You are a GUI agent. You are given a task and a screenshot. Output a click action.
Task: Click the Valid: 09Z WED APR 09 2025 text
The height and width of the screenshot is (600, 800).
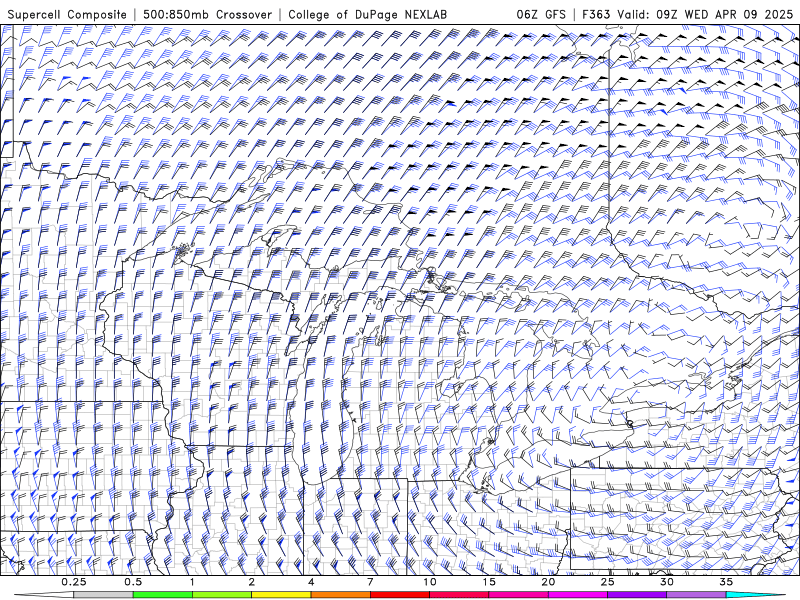coord(705,14)
